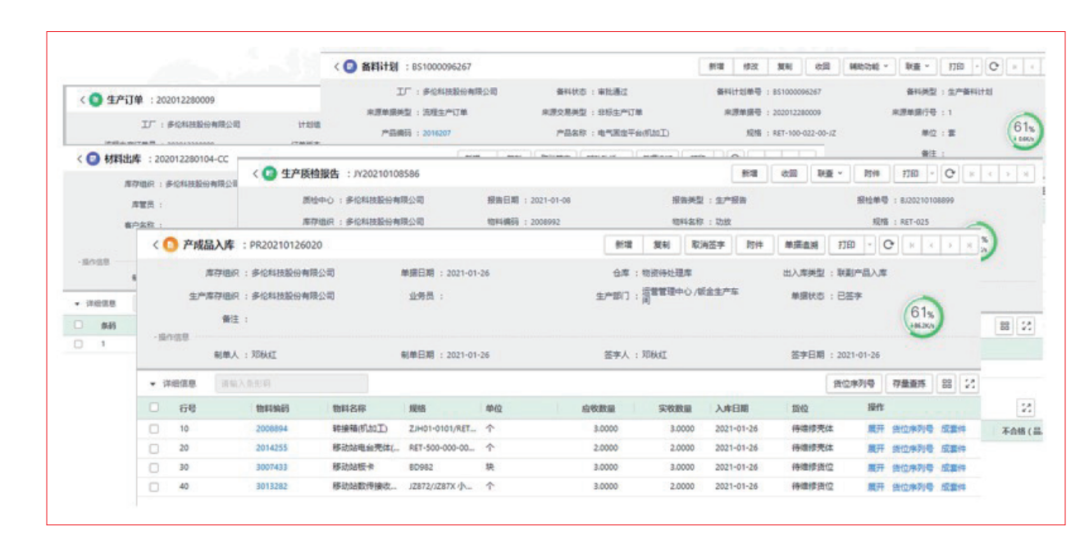Open 打印 dropdown arrow in 产成品入库 window
Screen dimensions: 1080x549
pos(870,245)
